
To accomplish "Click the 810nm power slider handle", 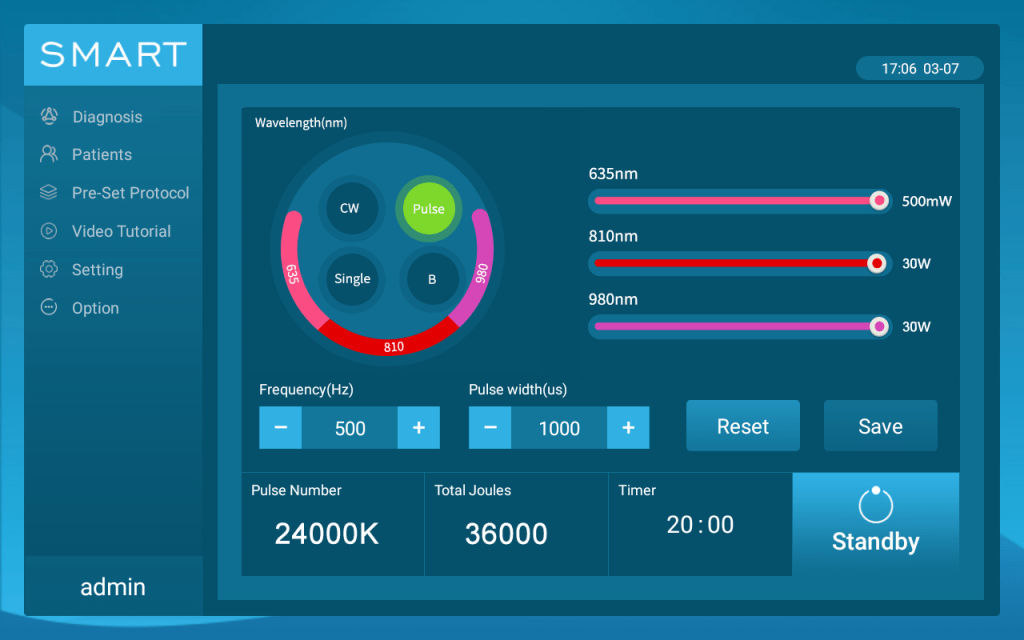I will click(x=877, y=264).
